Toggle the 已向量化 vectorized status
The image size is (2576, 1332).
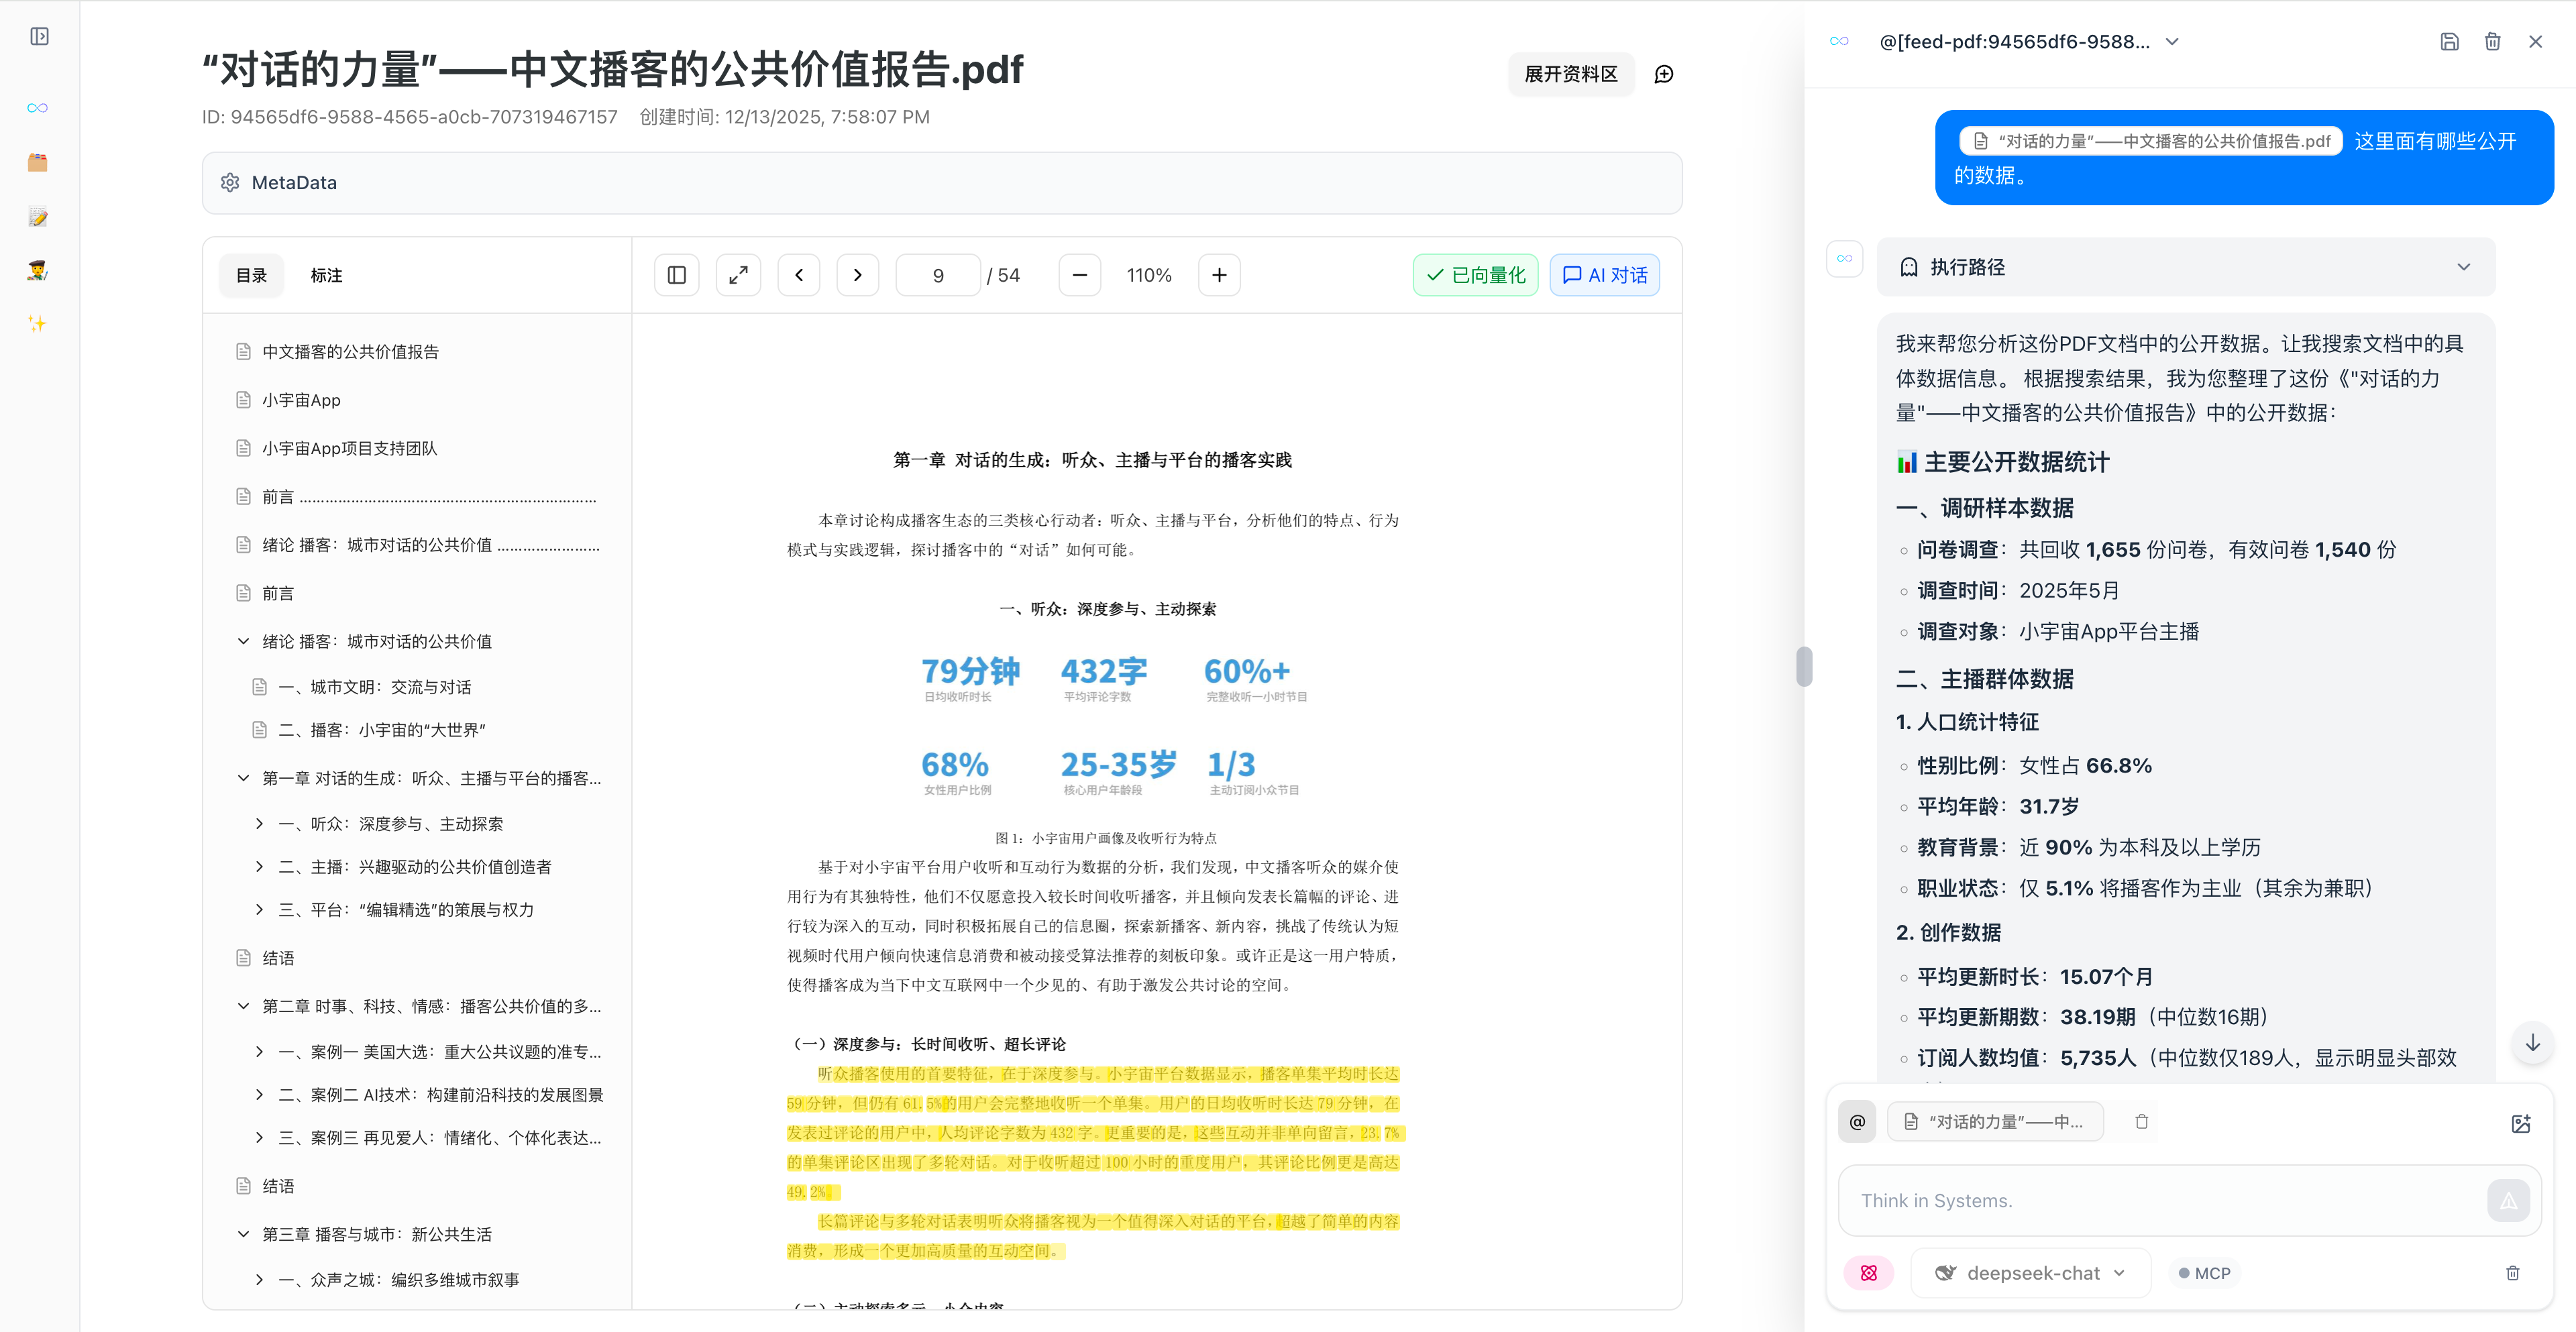(x=1475, y=275)
